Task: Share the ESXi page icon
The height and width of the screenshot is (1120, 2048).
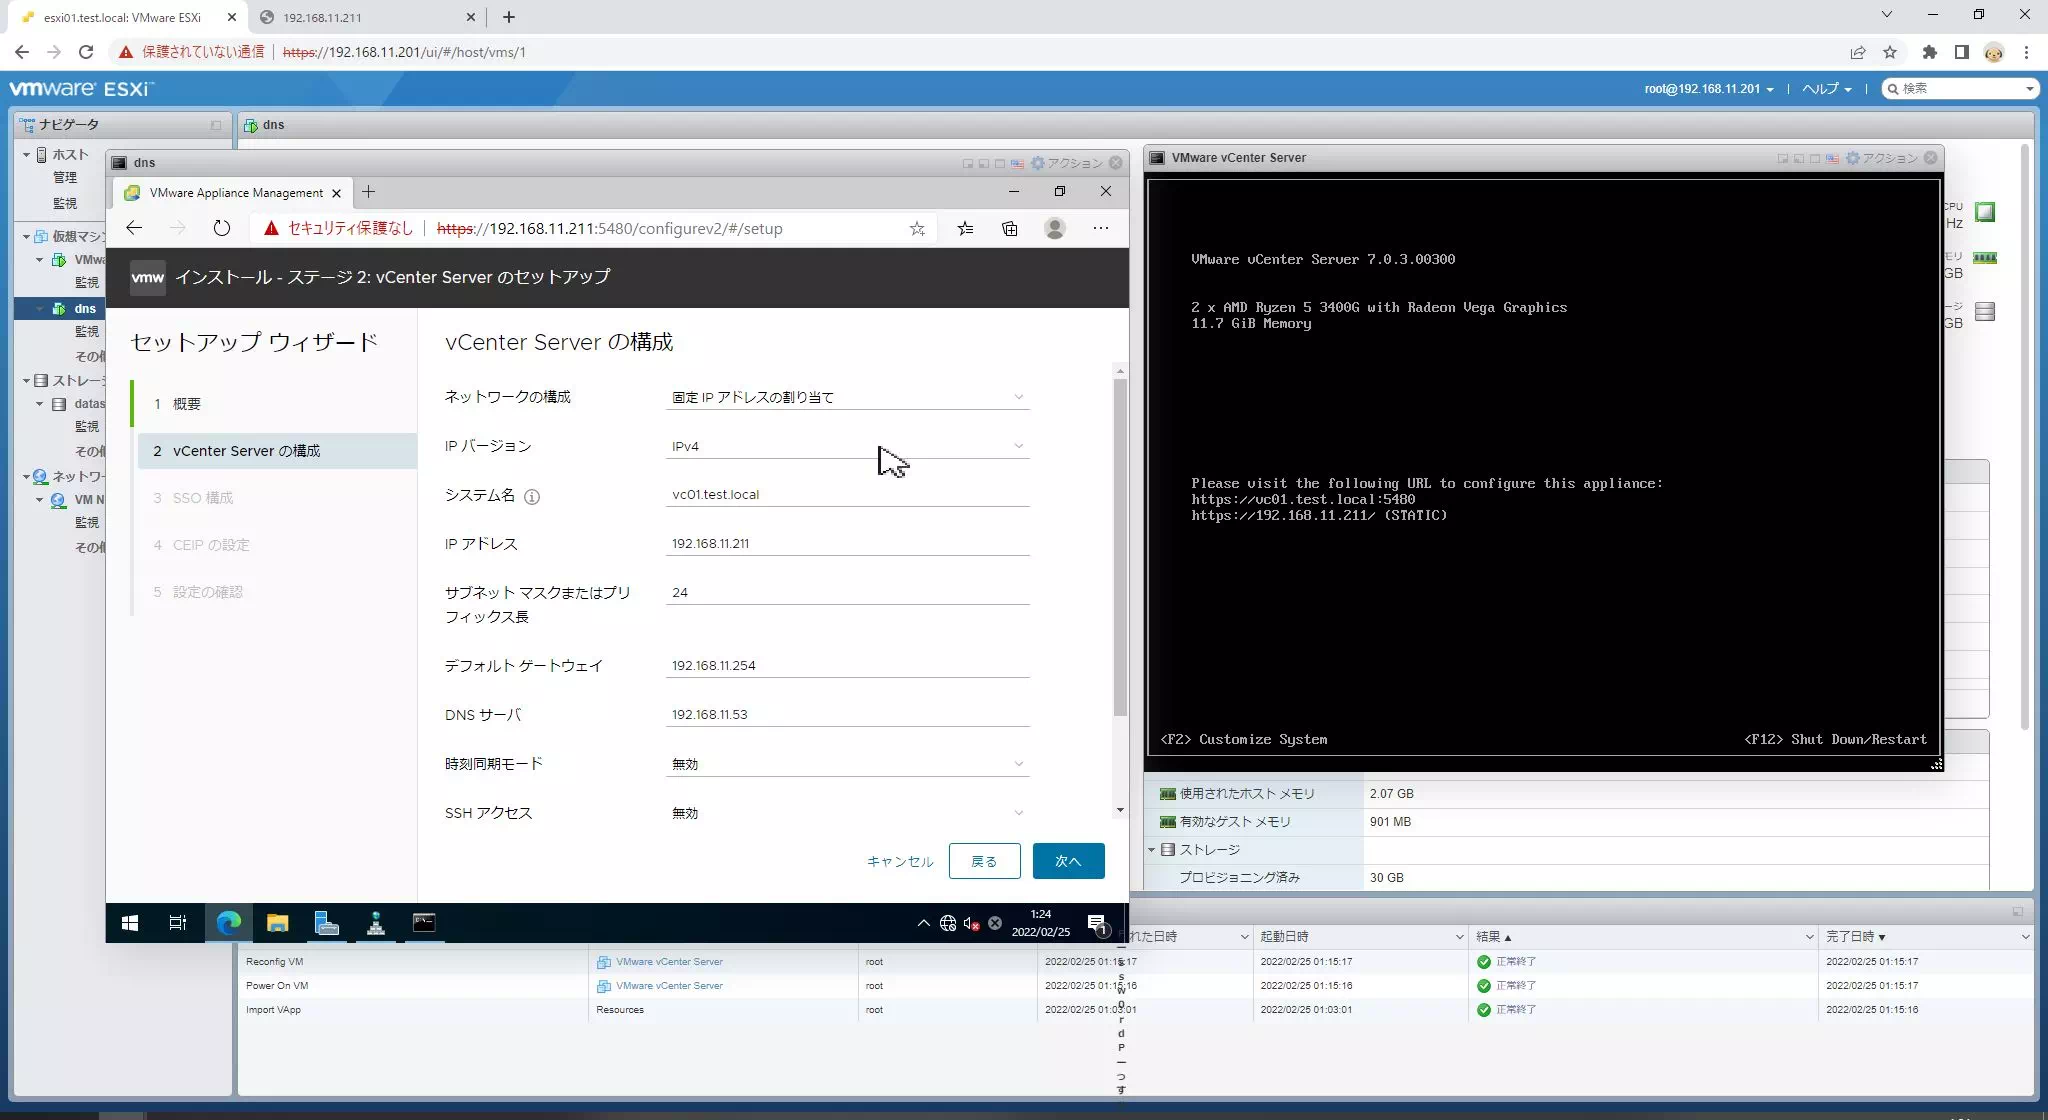Action: tap(1858, 52)
